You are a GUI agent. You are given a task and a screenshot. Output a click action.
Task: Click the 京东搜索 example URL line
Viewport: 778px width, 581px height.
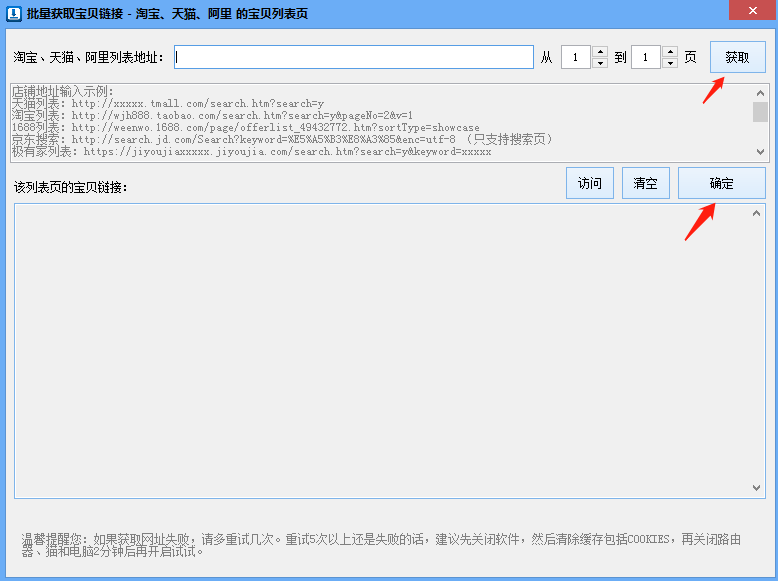pos(282,139)
